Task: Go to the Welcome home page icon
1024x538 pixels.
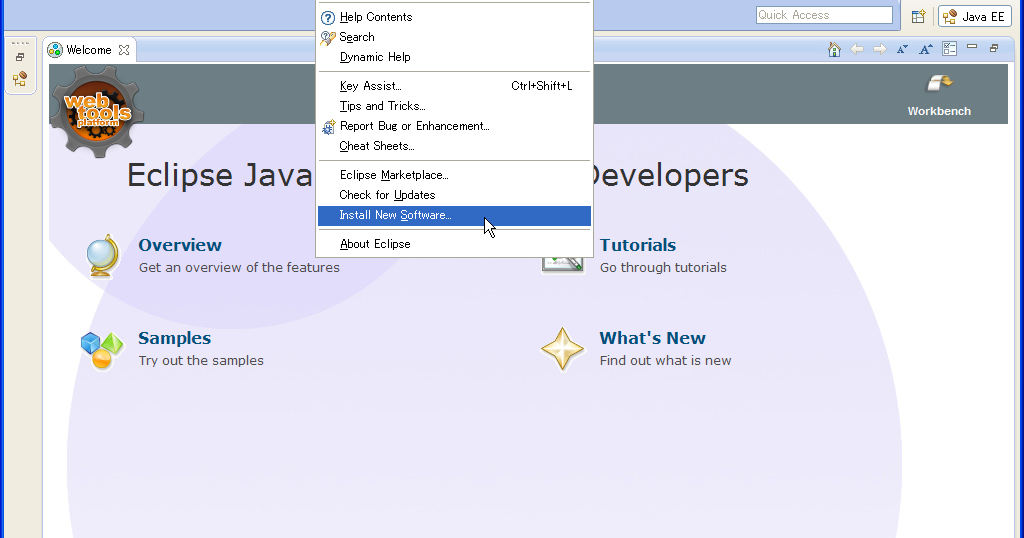Action: coord(834,50)
